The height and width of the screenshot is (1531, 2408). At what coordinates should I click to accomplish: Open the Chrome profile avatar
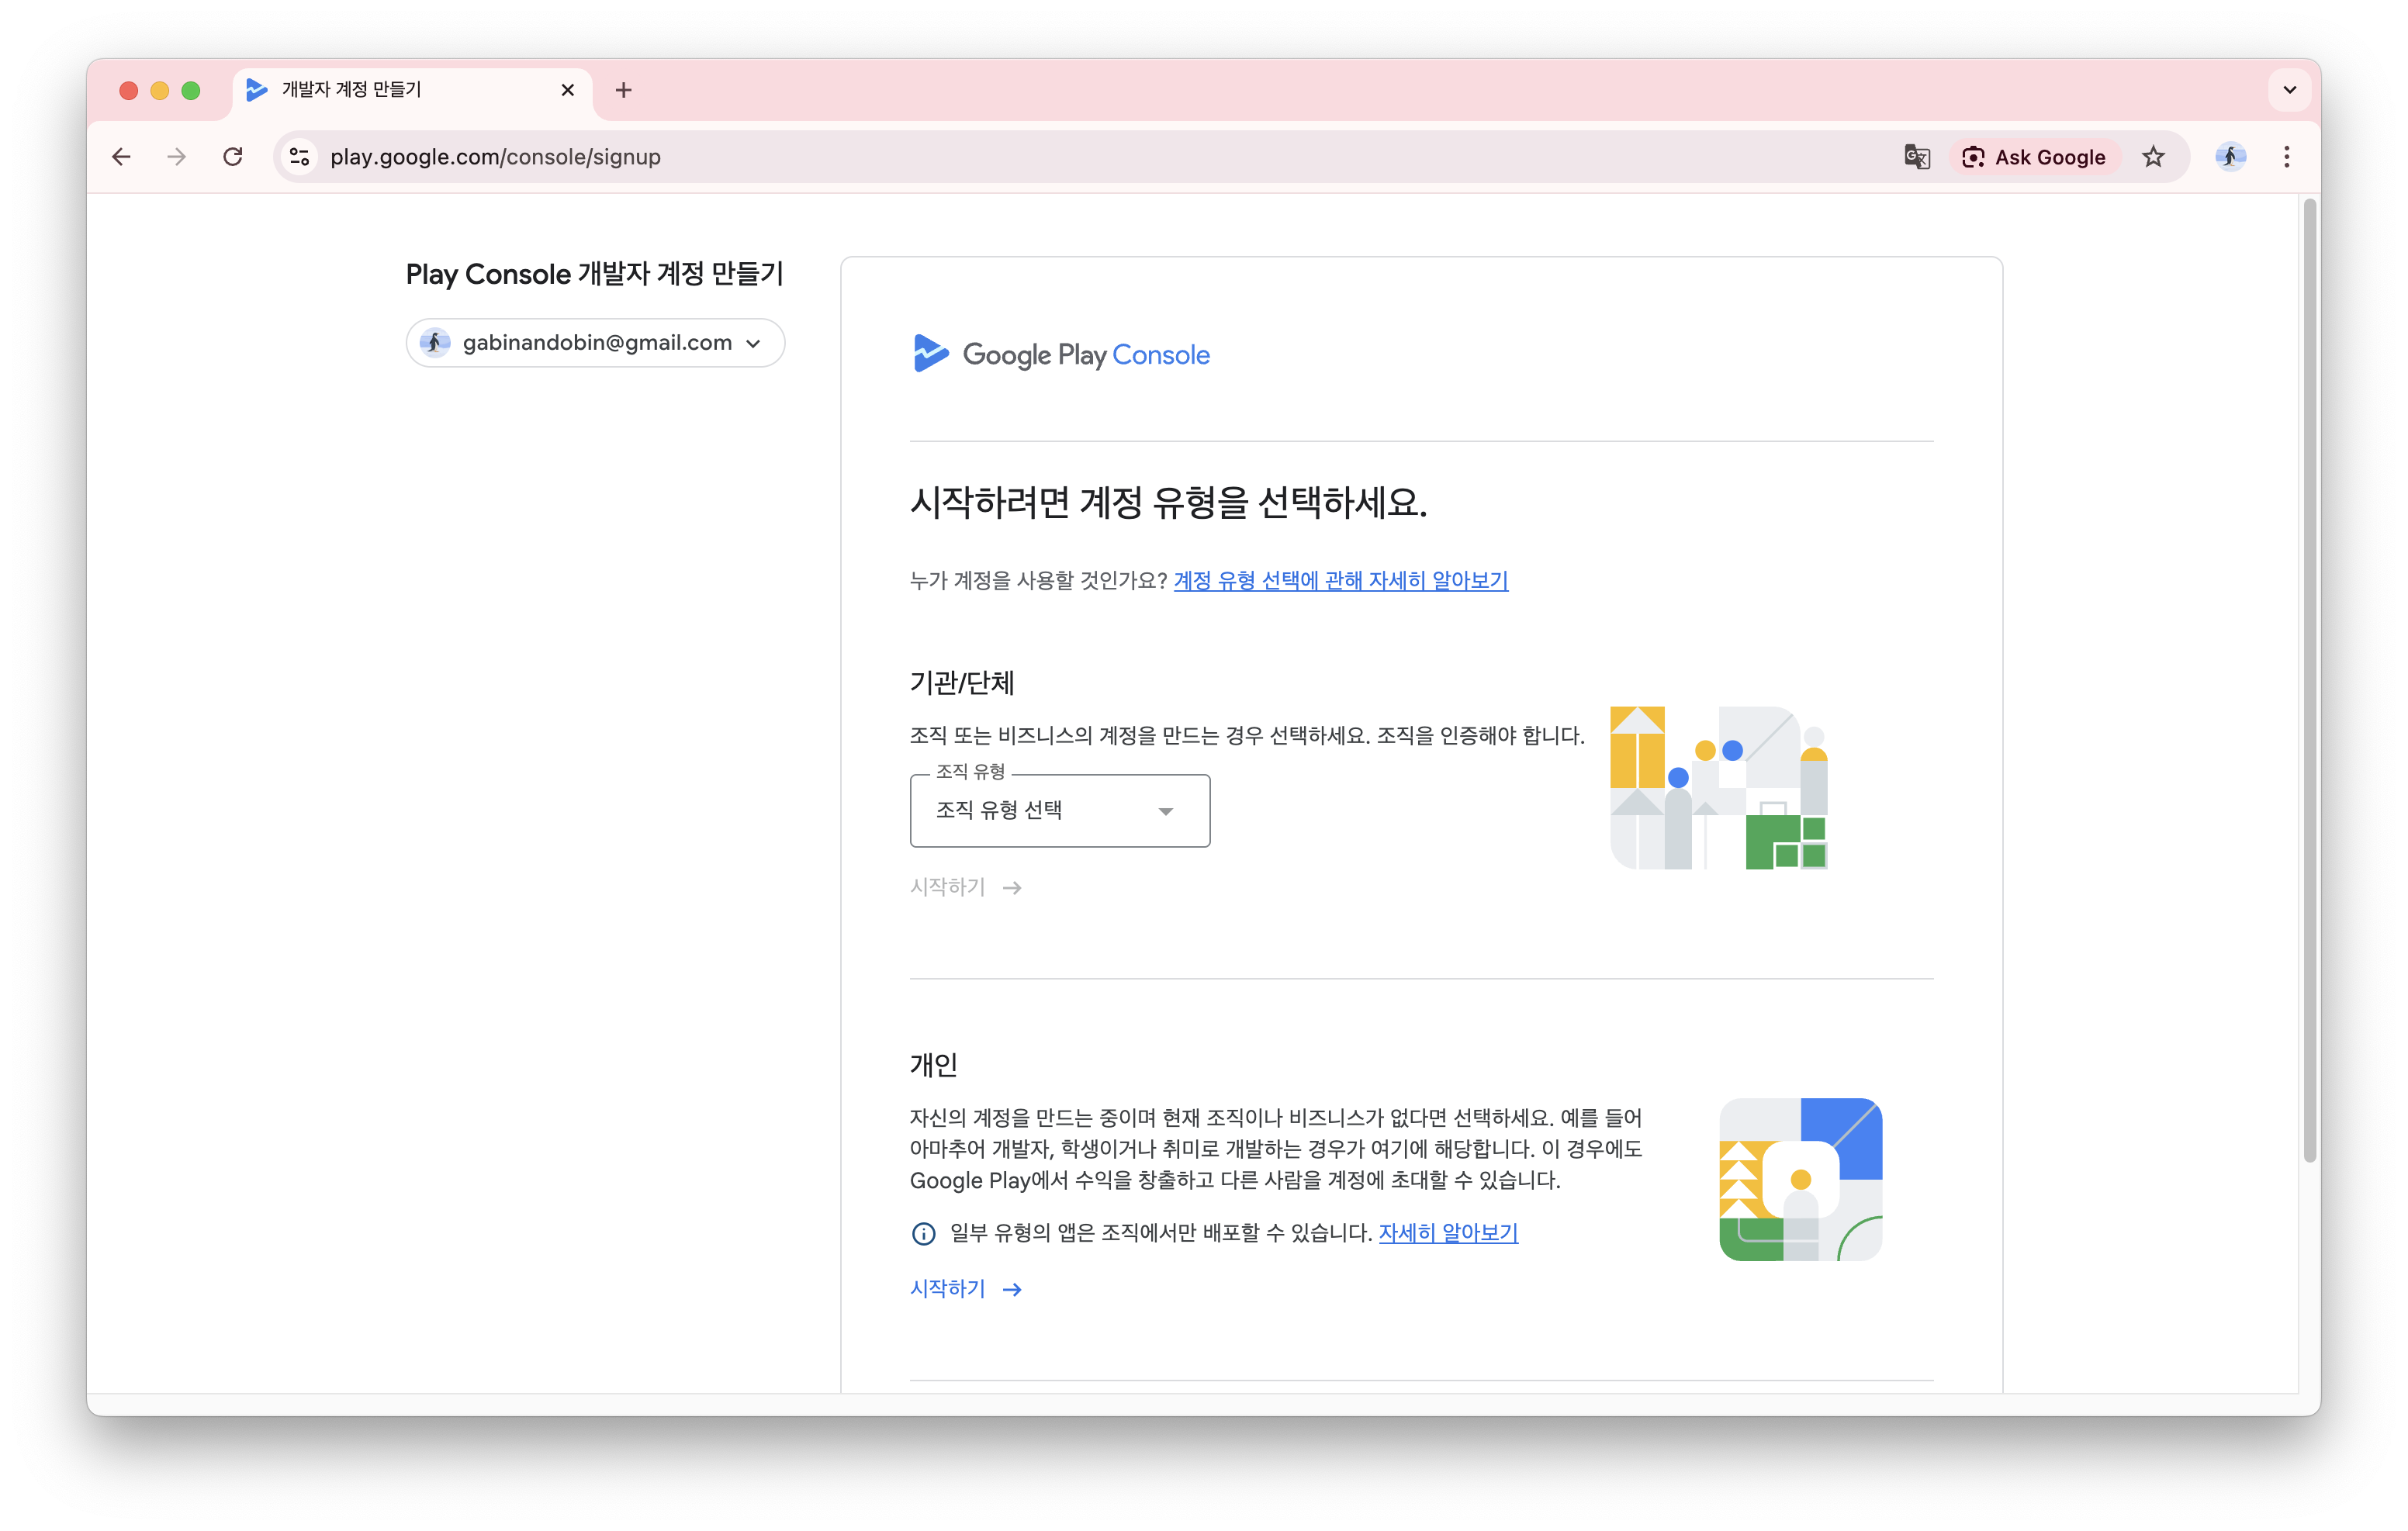pyautogui.click(x=2230, y=156)
